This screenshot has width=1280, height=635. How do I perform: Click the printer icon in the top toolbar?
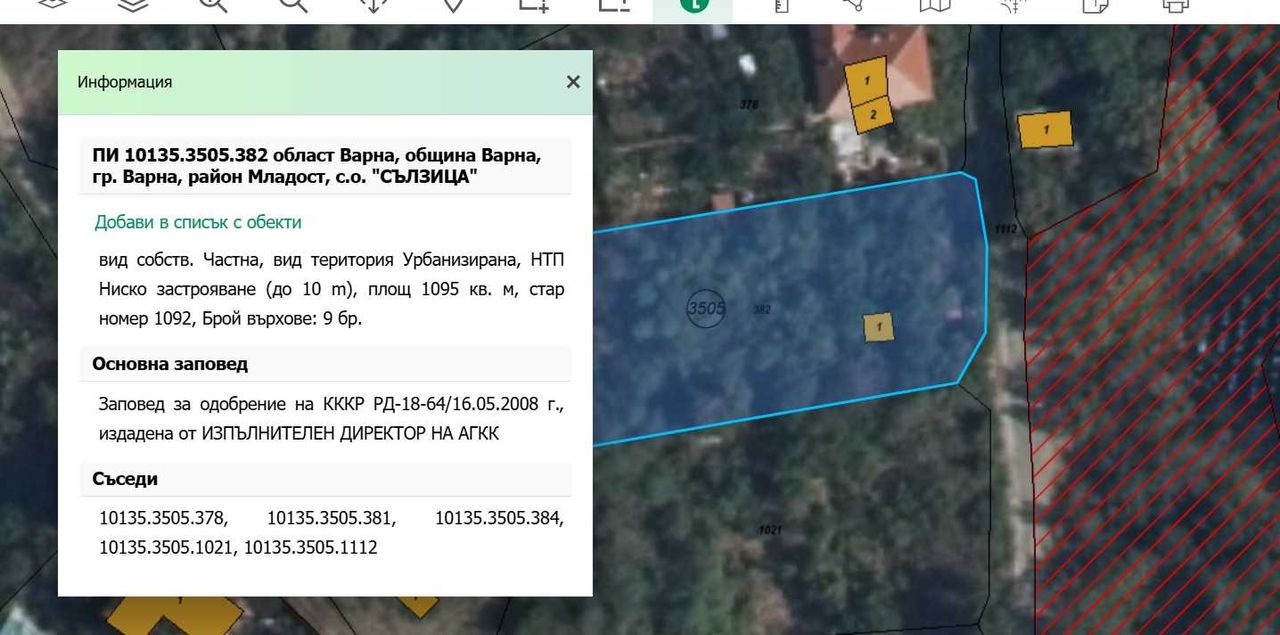[x=1176, y=5]
